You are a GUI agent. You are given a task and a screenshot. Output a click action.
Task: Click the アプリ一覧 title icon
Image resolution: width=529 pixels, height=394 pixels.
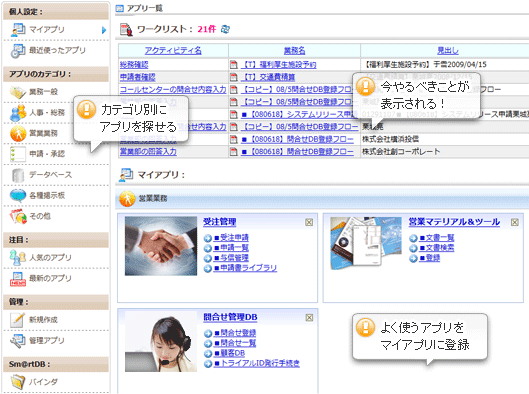(119, 8)
